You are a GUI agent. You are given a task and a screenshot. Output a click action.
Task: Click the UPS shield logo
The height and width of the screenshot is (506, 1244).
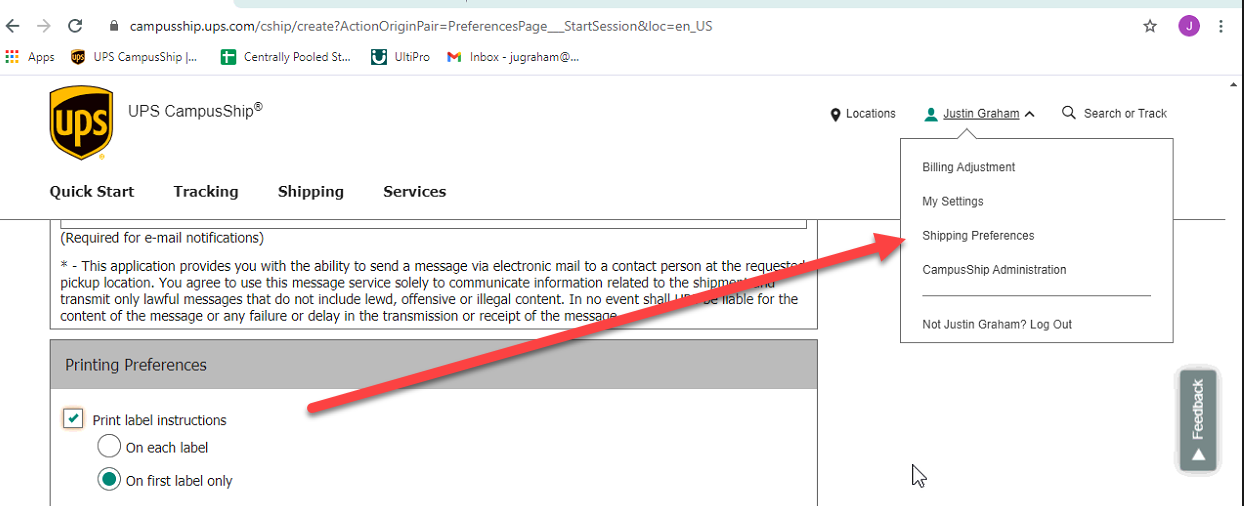[81, 123]
